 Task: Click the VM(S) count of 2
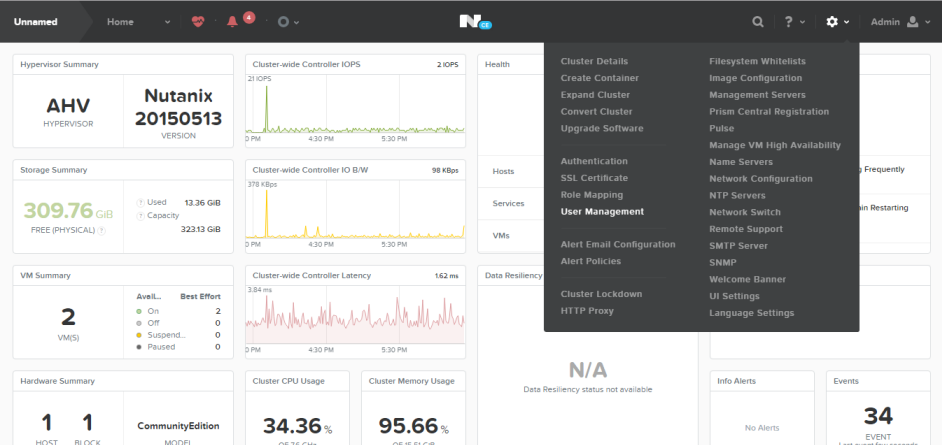(68, 317)
